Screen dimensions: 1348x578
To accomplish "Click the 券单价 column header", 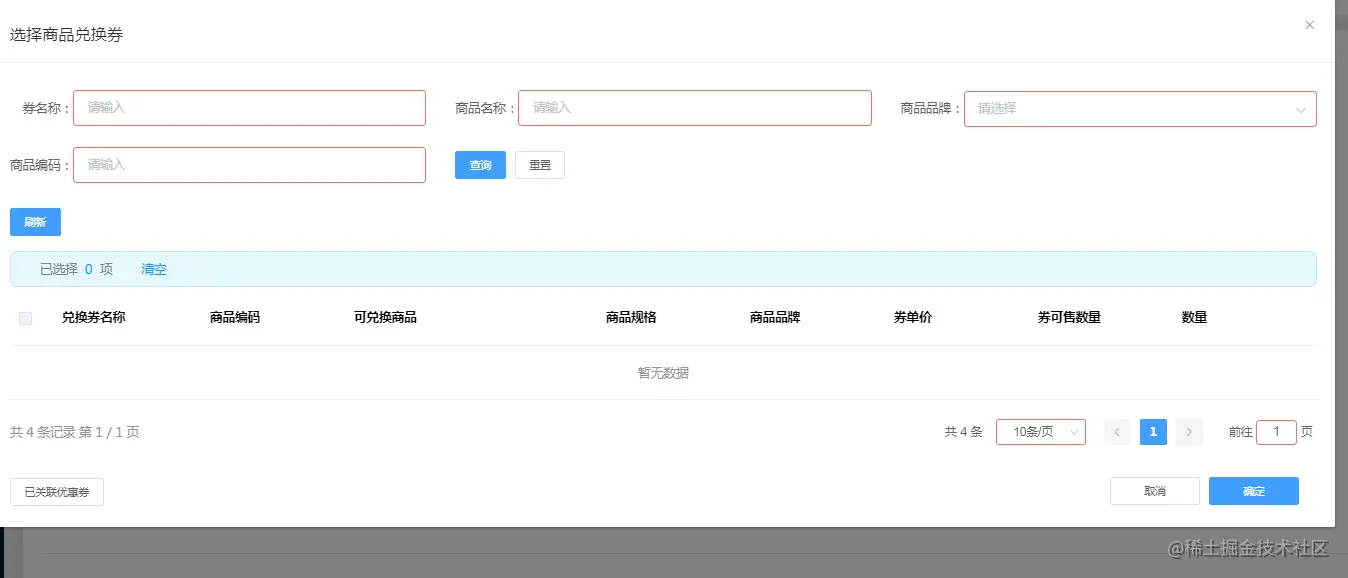I will [913, 317].
